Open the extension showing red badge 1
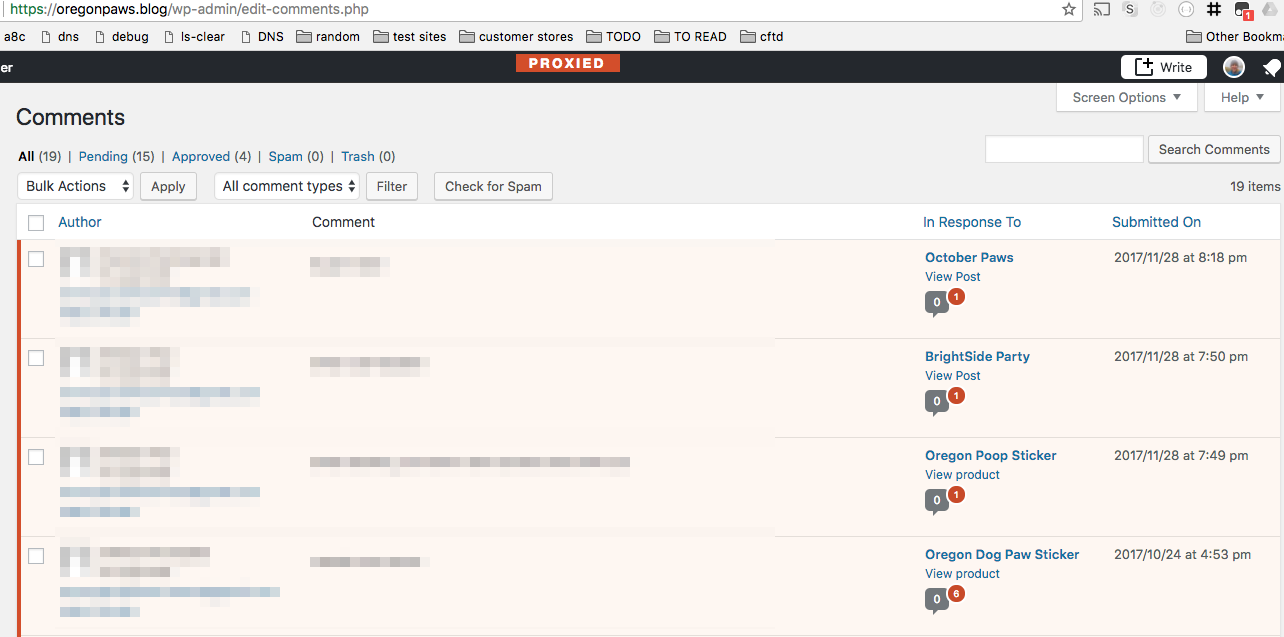Image resolution: width=1284 pixels, height=637 pixels. [1243, 10]
